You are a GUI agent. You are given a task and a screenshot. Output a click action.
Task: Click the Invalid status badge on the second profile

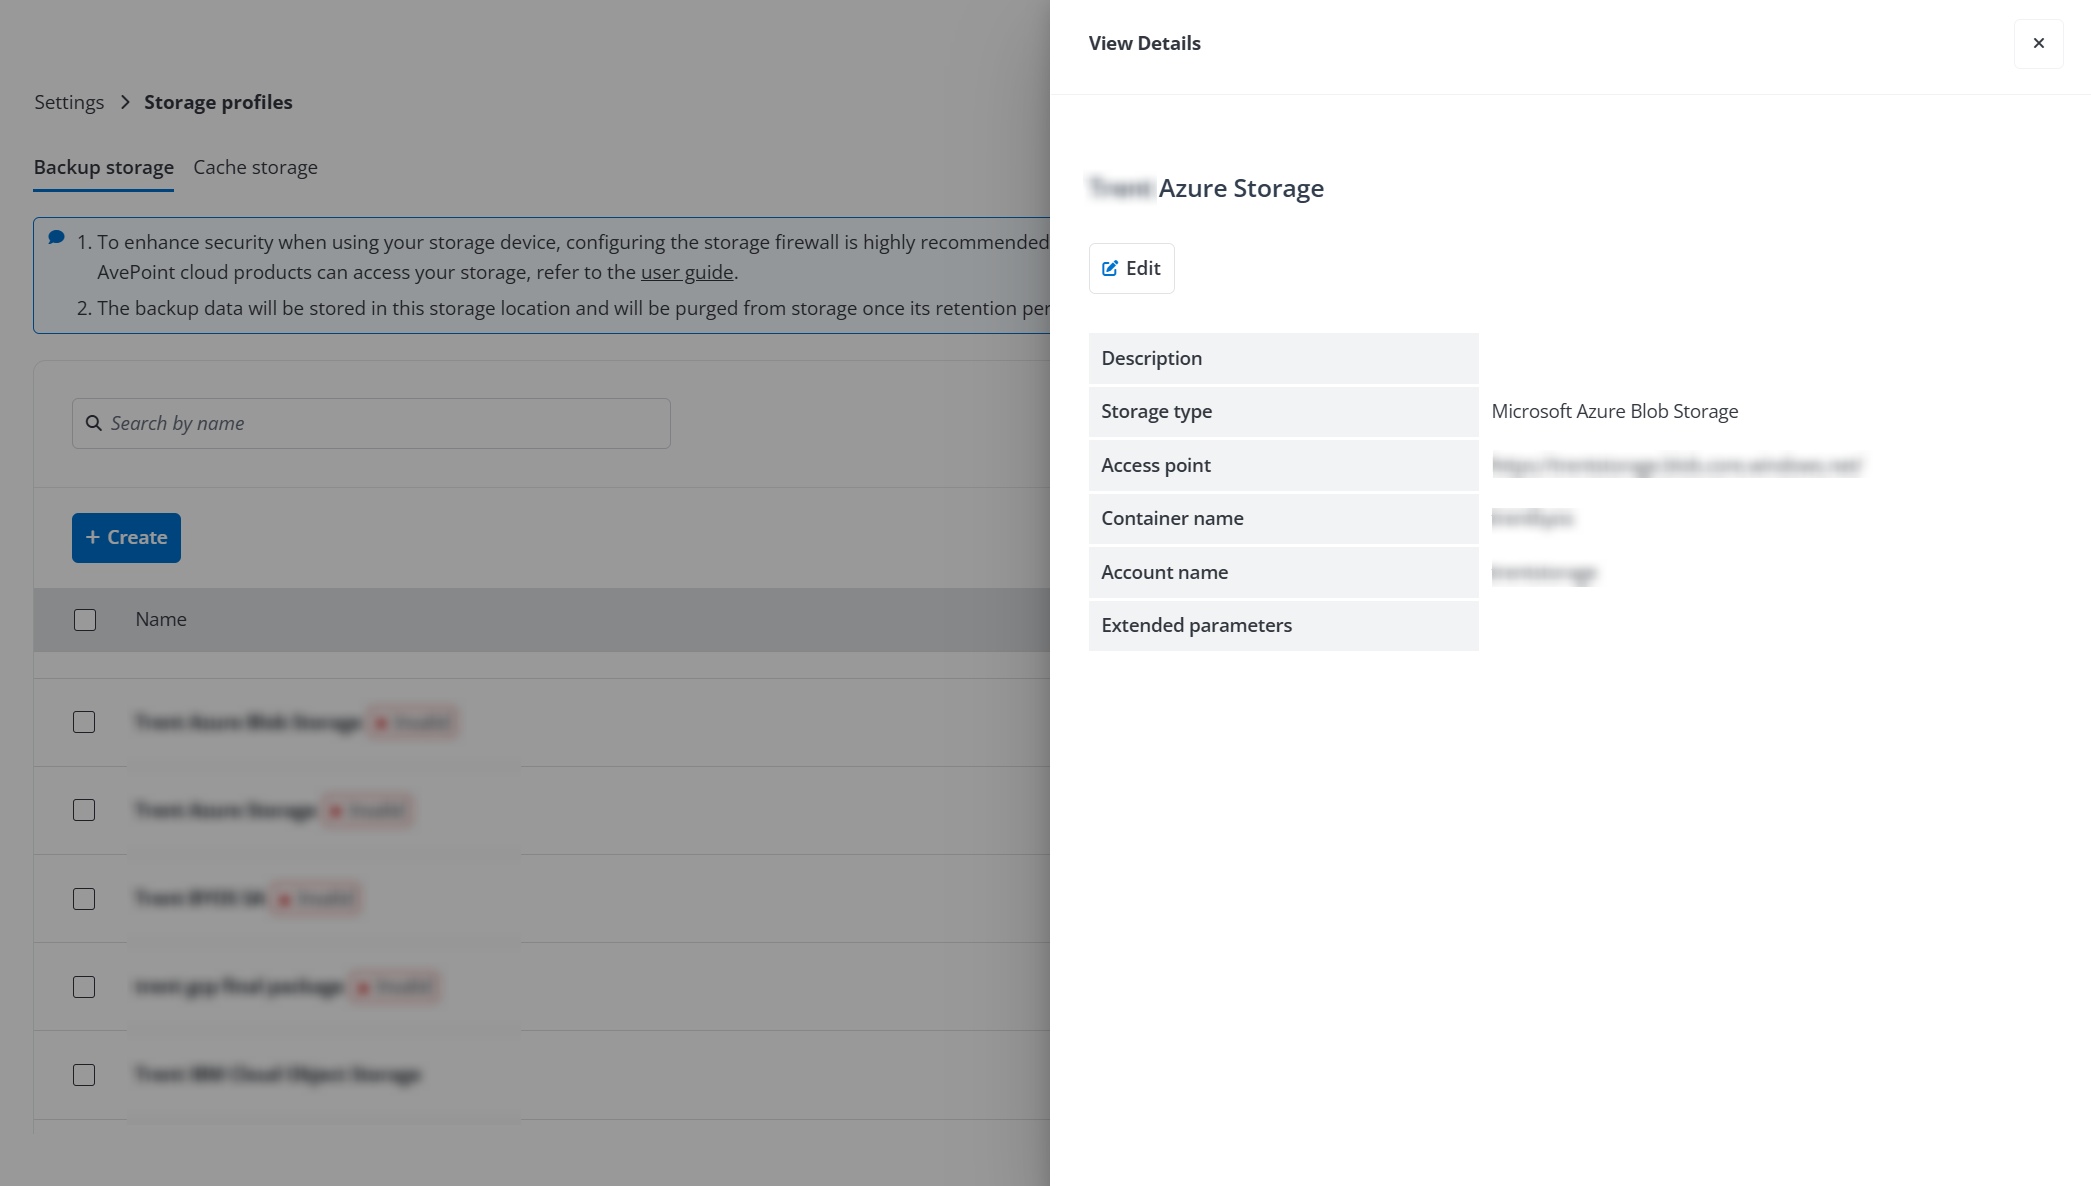click(x=367, y=810)
